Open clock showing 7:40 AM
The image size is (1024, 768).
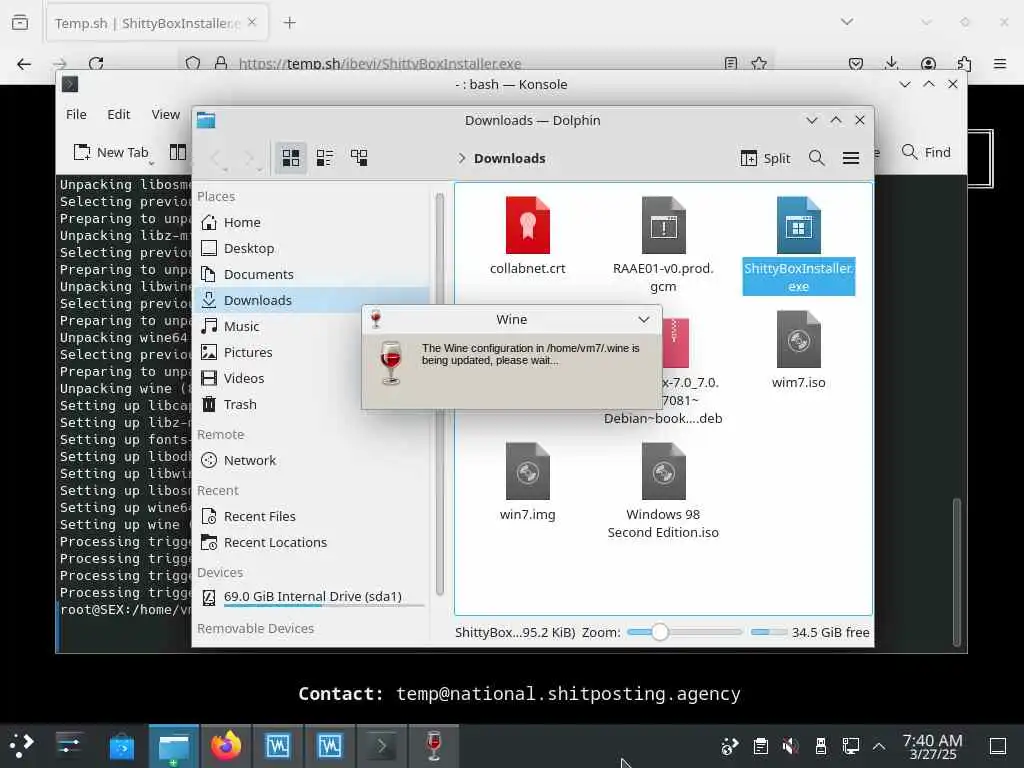(x=933, y=746)
